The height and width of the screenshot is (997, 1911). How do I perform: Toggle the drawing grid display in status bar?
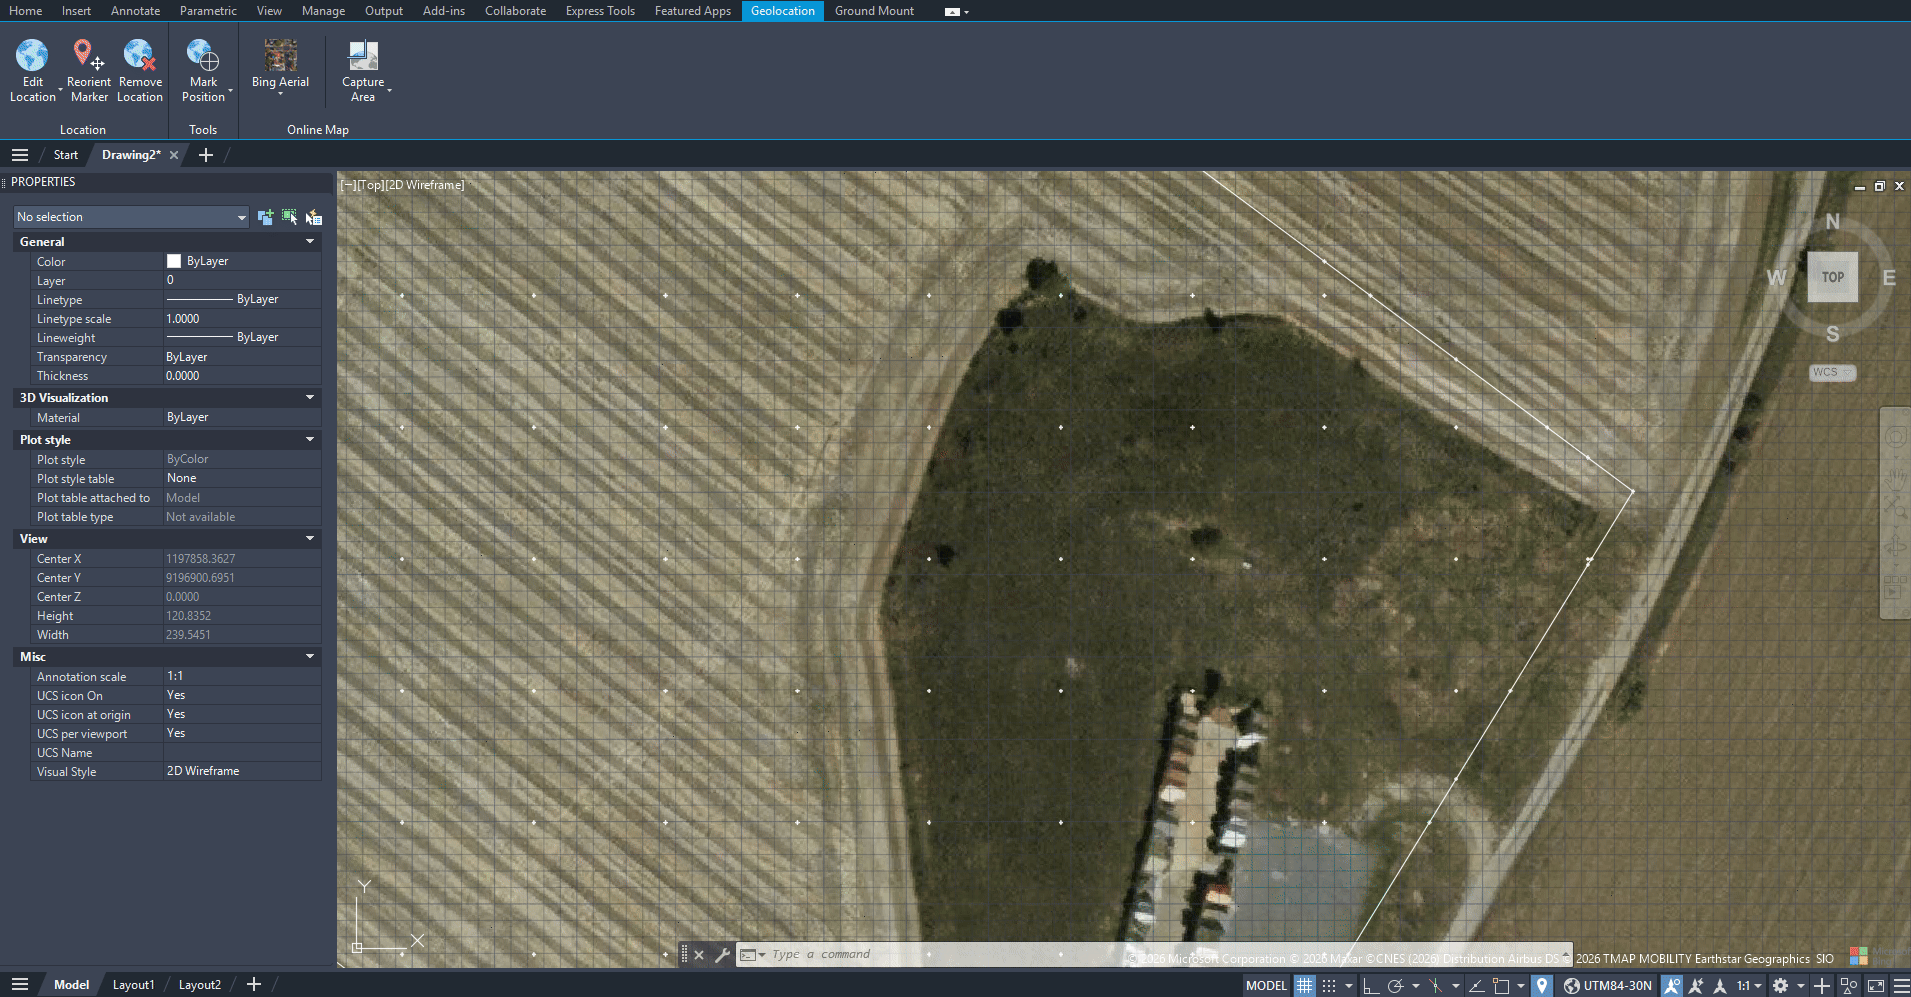[x=1304, y=986]
